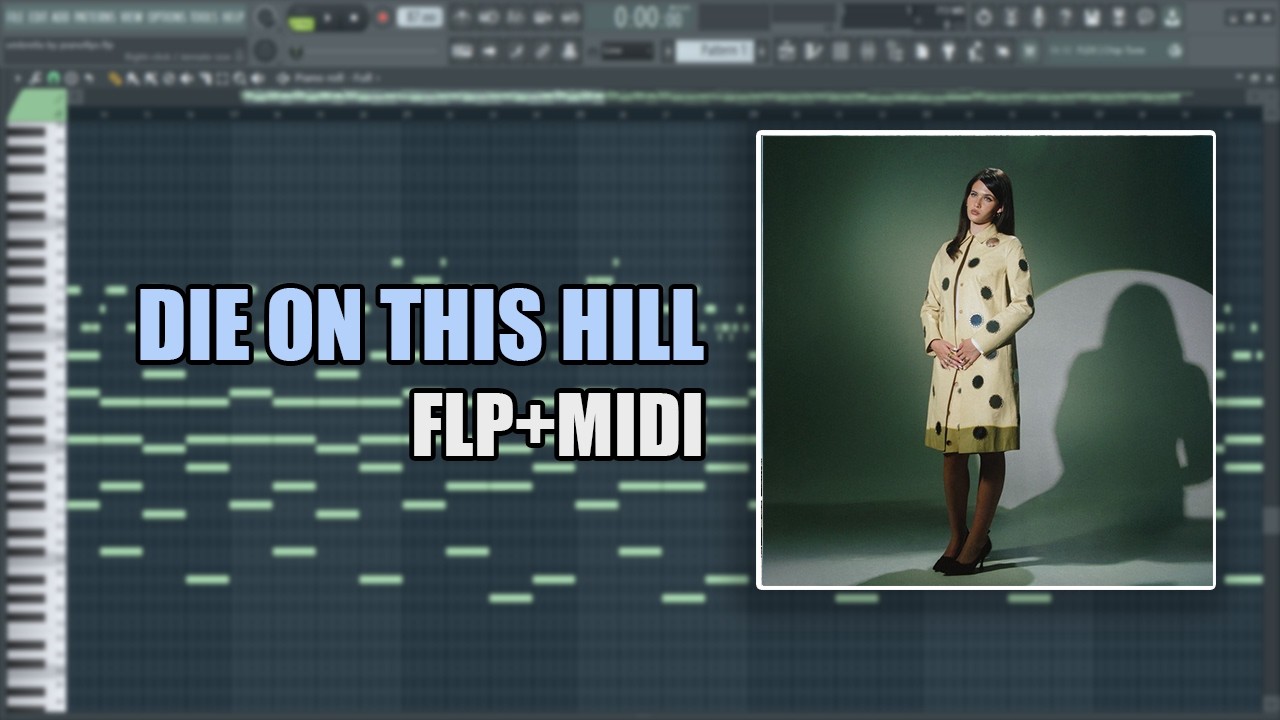Open the OPTIONS menu
Image resolution: width=1280 pixels, height=720 pixels.
point(166,17)
